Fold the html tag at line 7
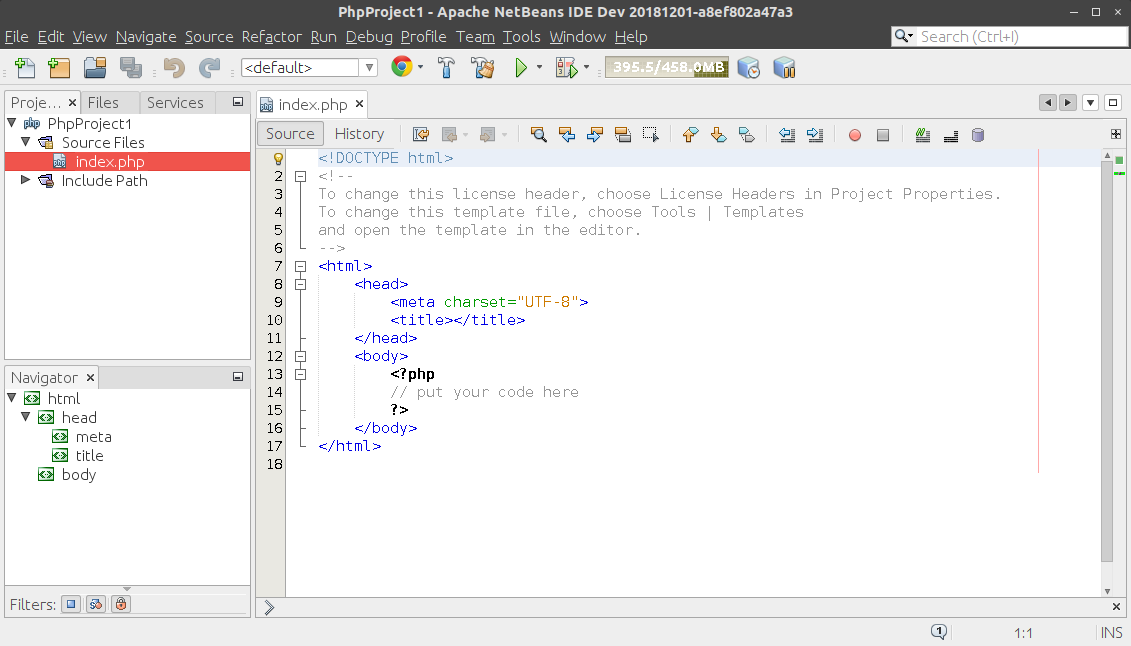Image resolution: width=1131 pixels, height=646 pixels. pos(301,266)
